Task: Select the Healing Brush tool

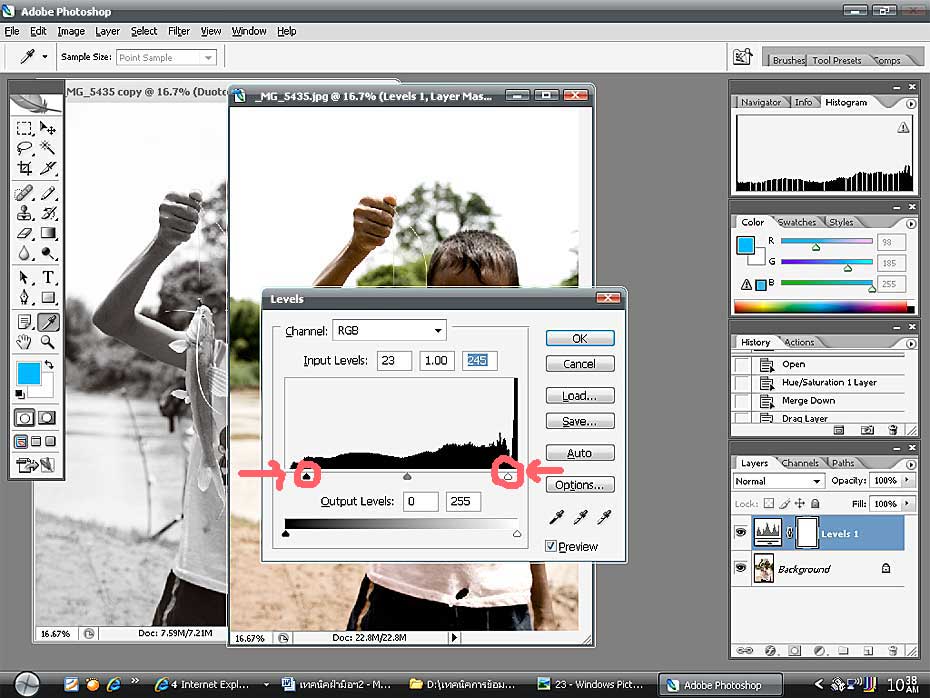Action: [24, 193]
